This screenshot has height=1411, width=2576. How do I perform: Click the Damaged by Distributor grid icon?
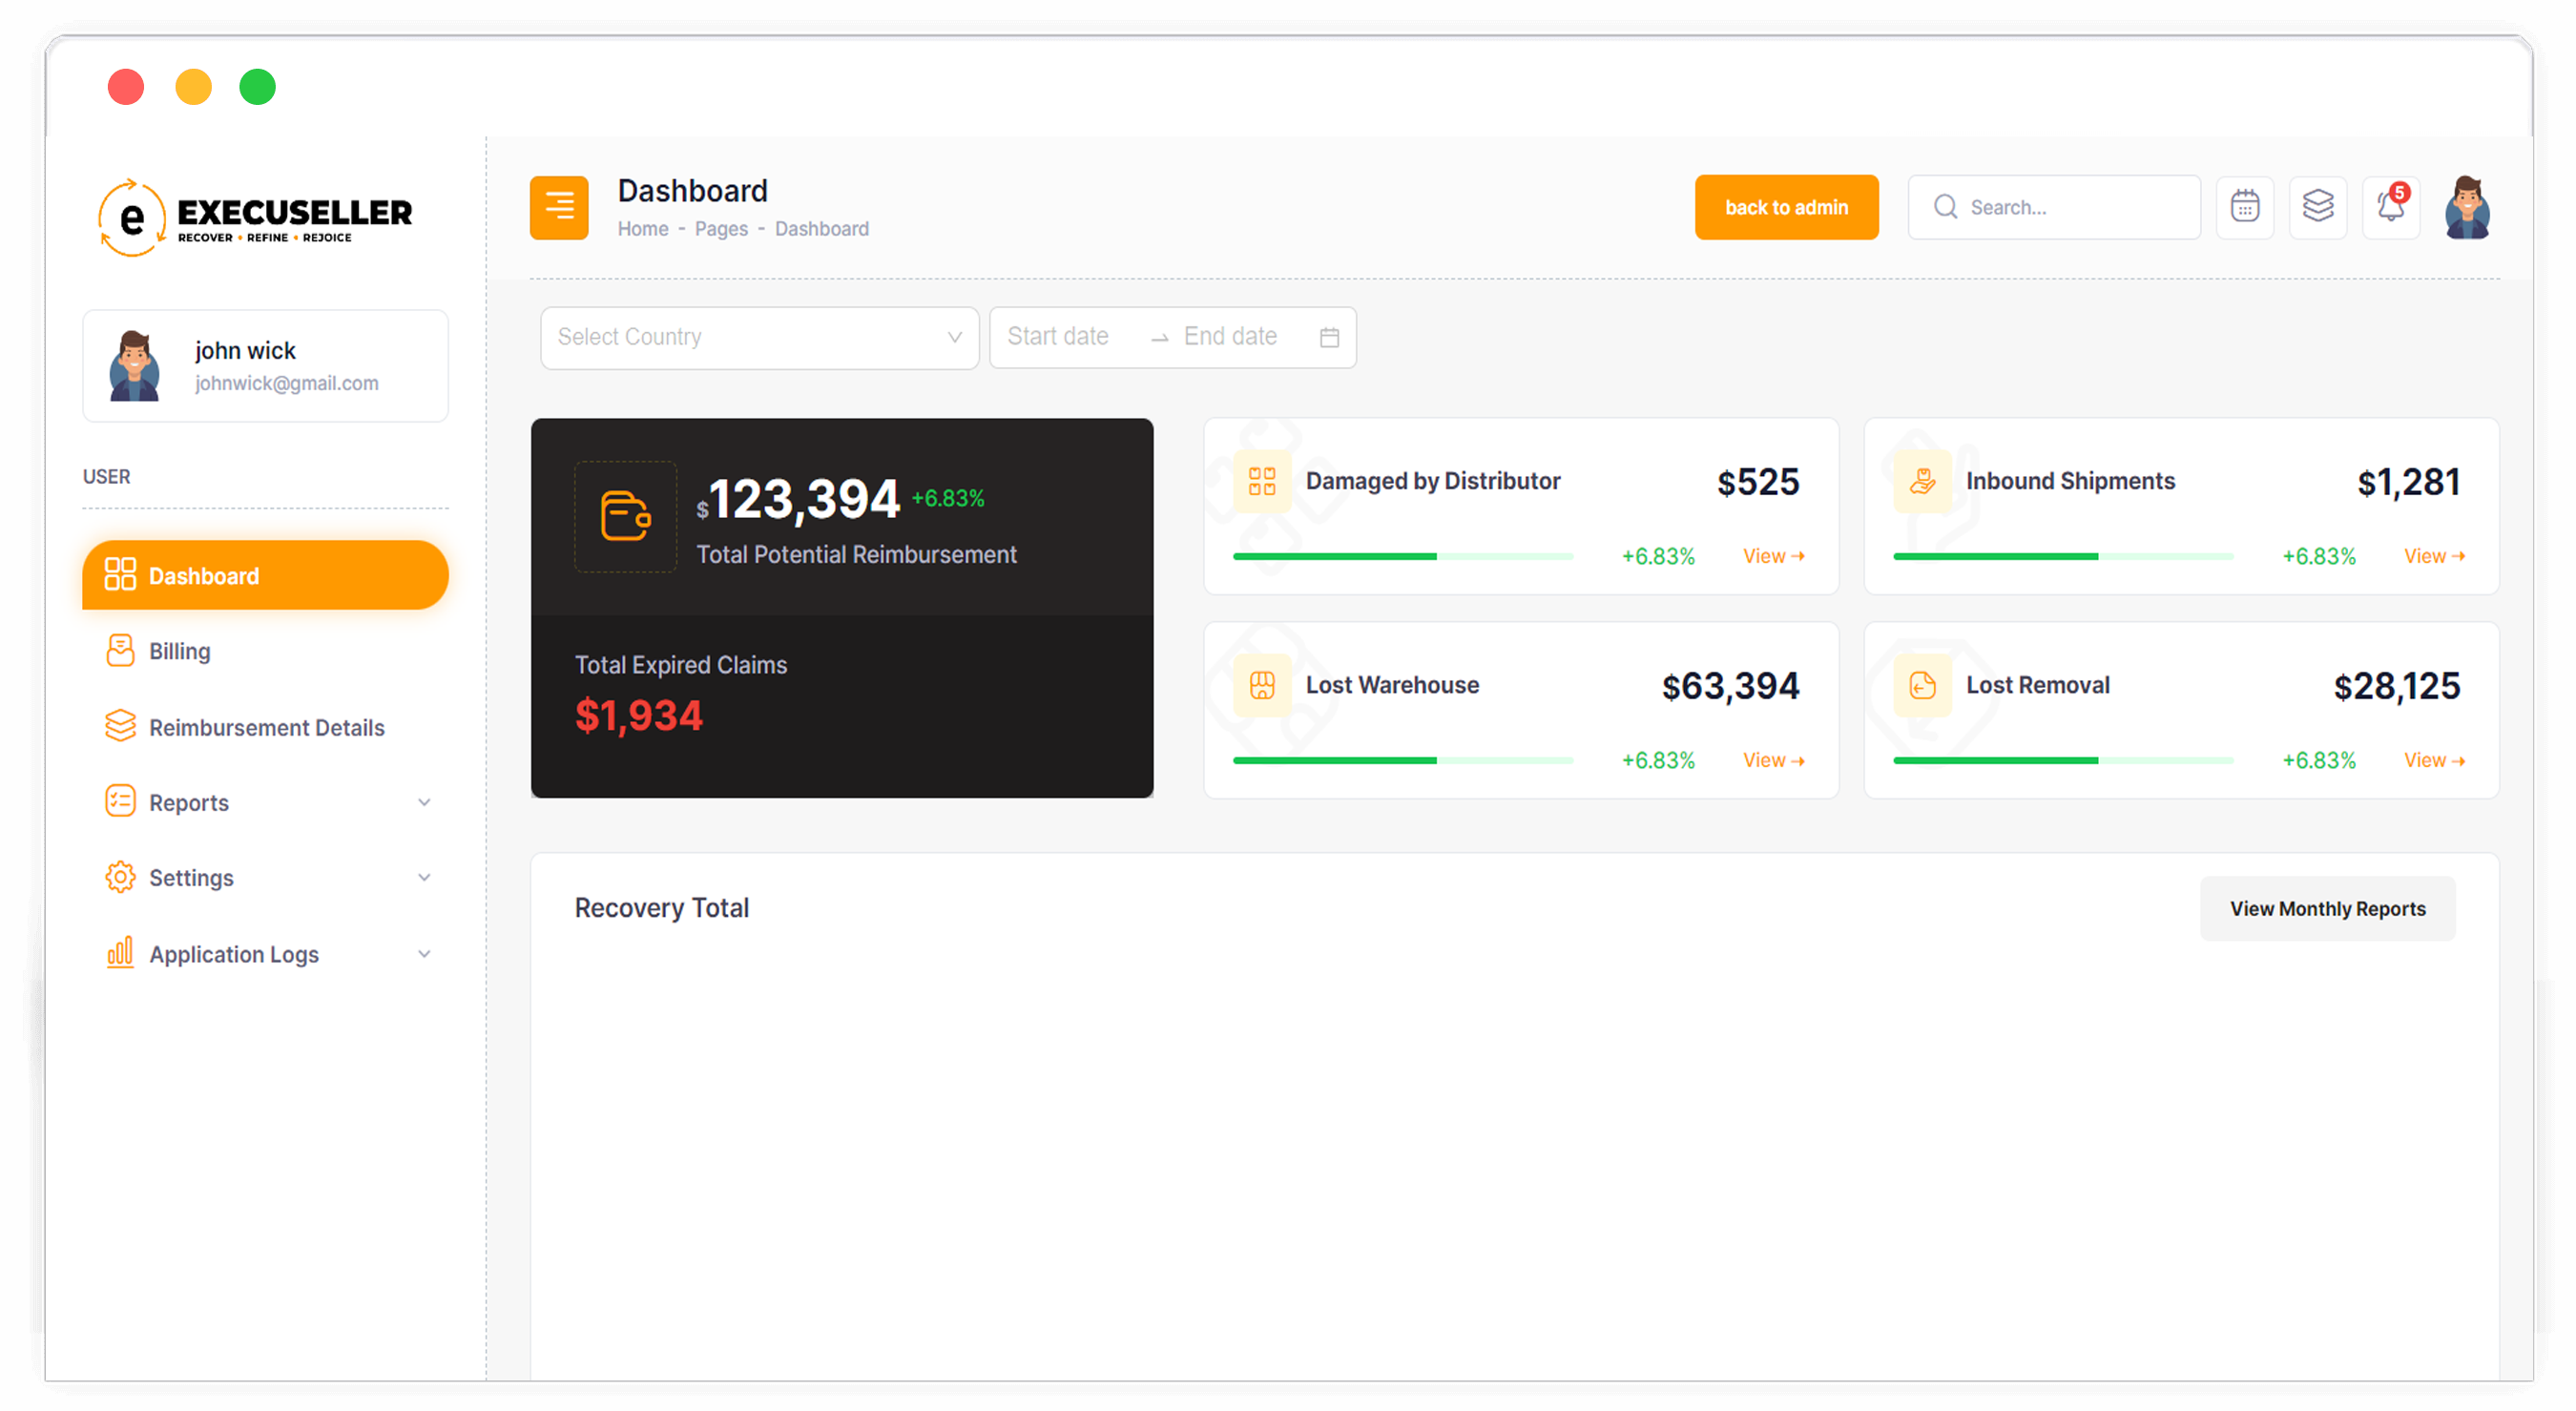tap(1262, 481)
